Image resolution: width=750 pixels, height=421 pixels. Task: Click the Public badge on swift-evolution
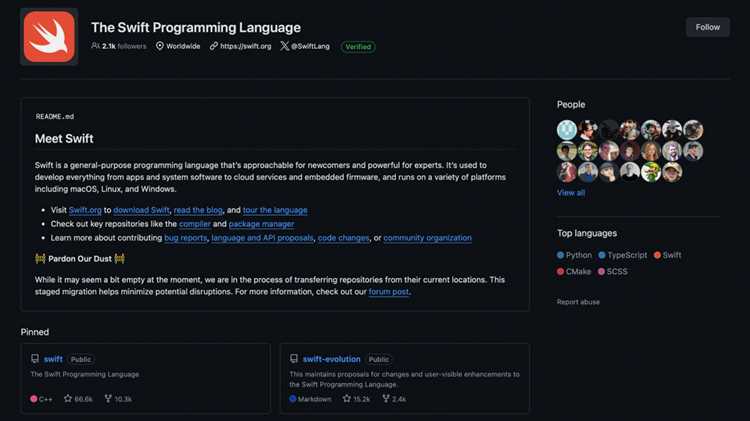click(378, 359)
